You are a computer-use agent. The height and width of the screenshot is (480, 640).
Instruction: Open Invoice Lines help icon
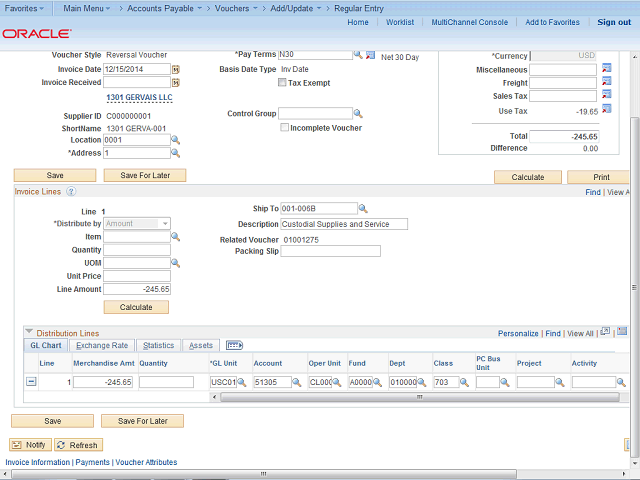[x=71, y=191]
